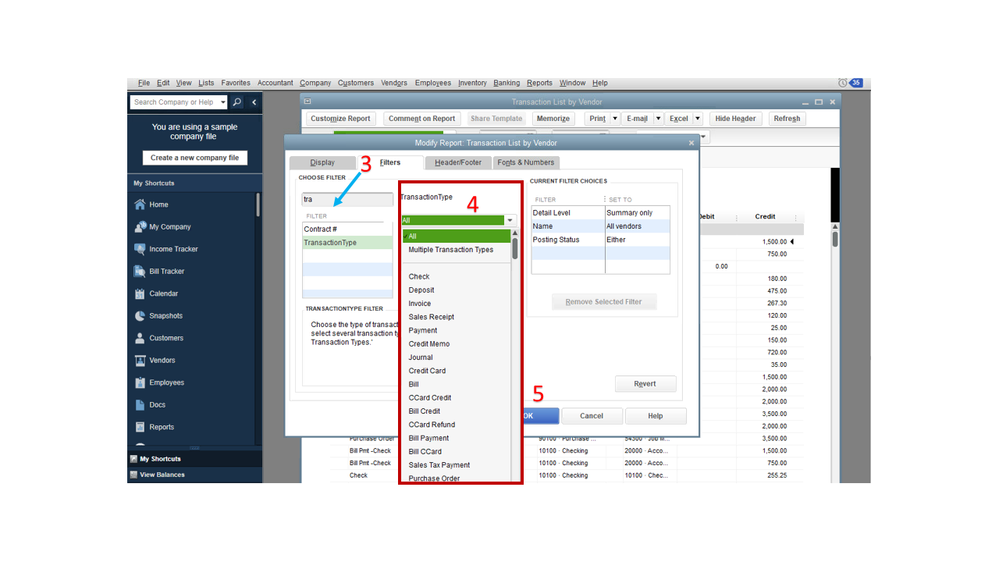This screenshot has width=999, height=562.
Task: Select Contract # in the filter list
Action: click(x=347, y=229)
